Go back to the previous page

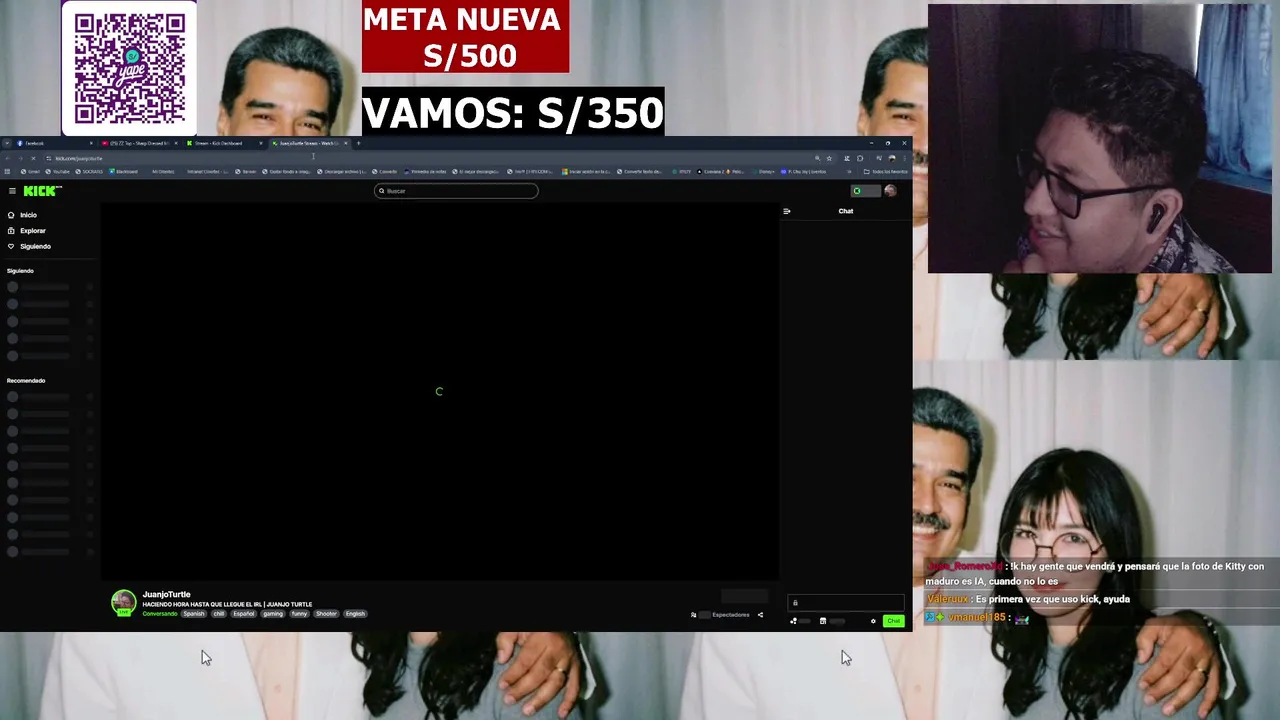[8, 158]
